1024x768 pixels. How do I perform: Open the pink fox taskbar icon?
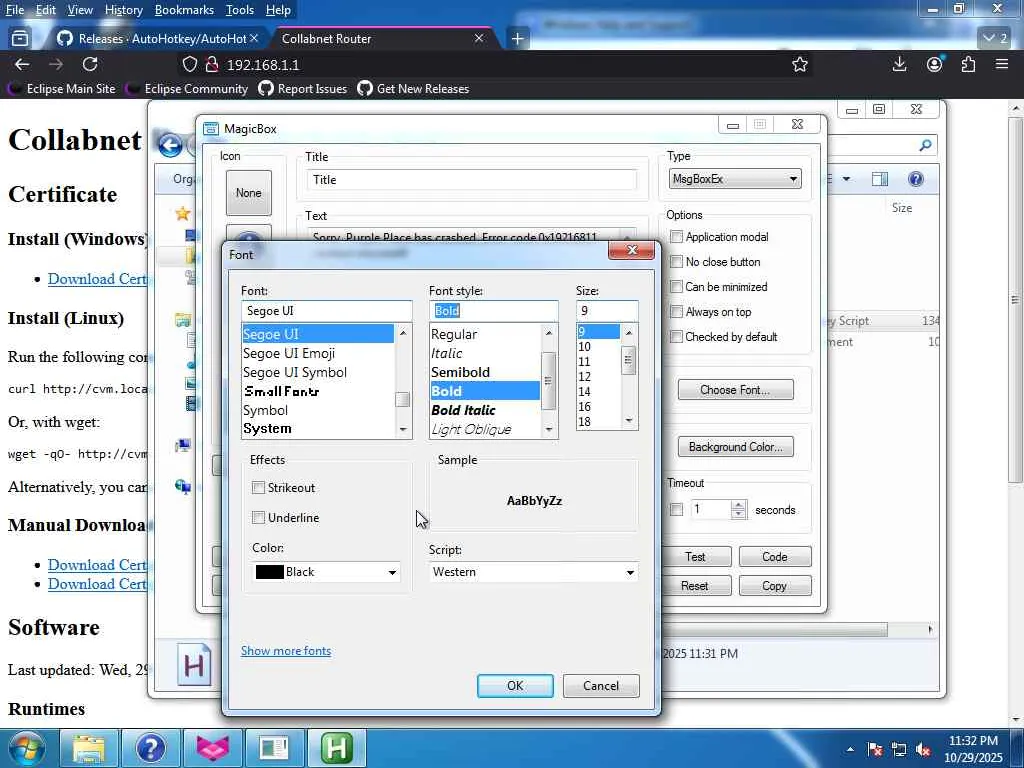pyautogui.click(x=213, y=748)
